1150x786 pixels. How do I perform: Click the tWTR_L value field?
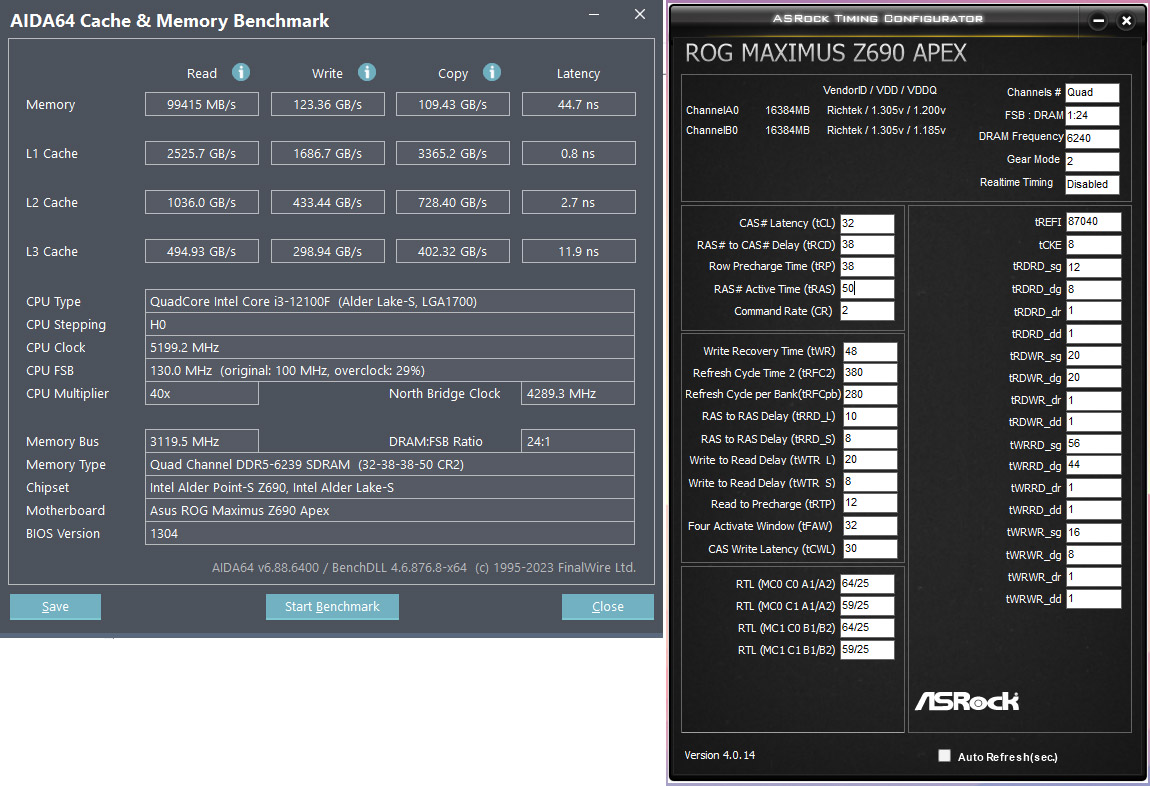[x=870, y=460]
